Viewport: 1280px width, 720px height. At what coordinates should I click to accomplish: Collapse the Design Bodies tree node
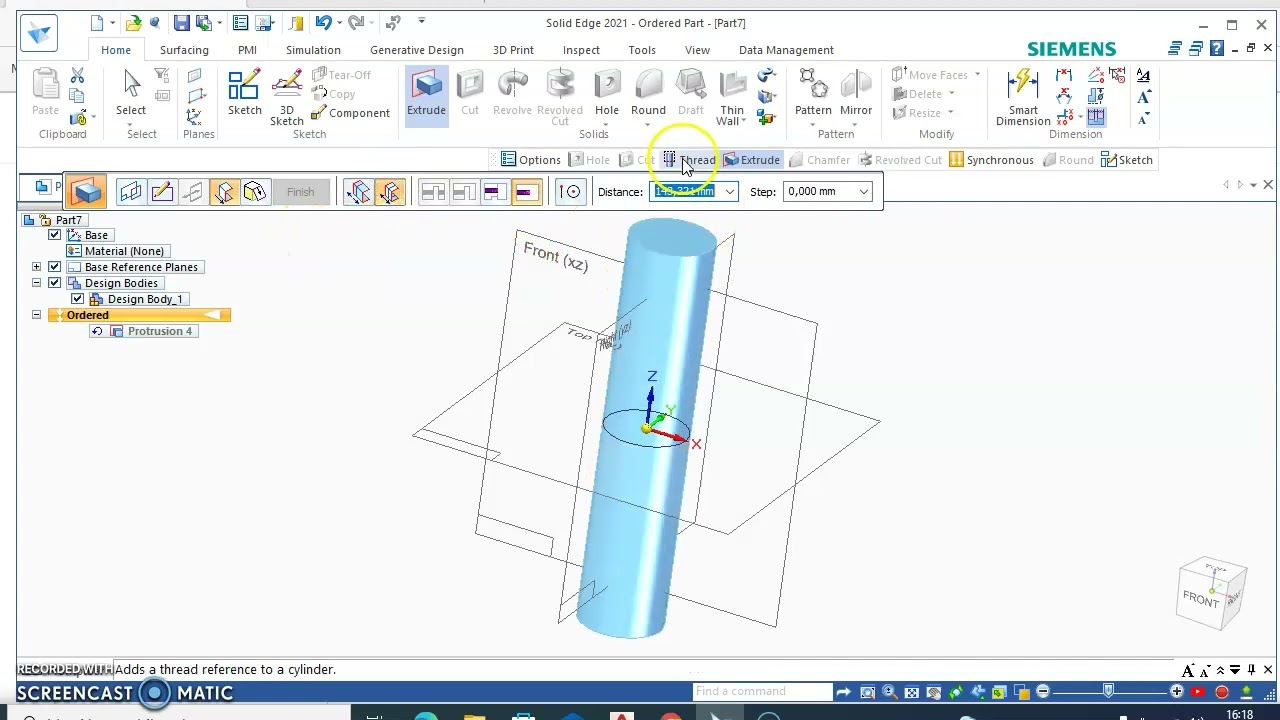(x=36, y=283)
